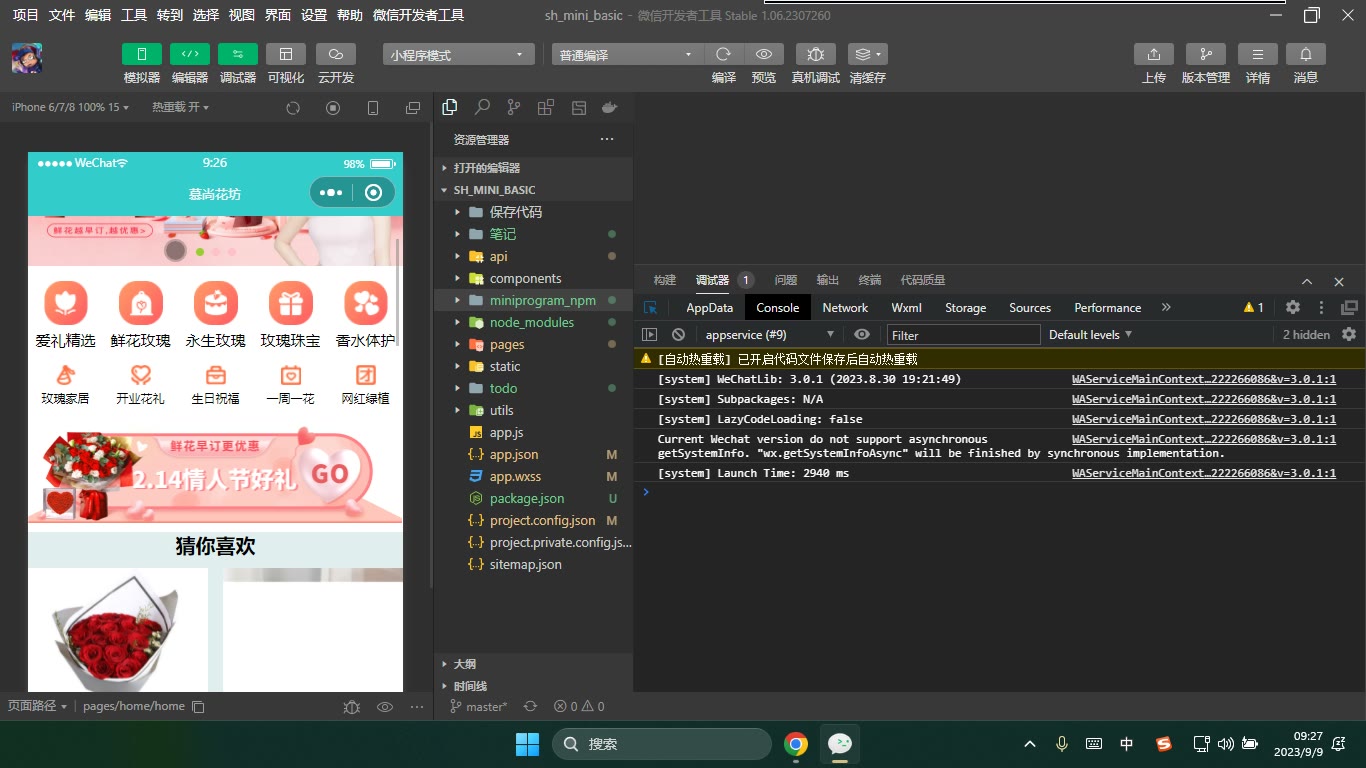Screen dimensions: 1366x768
Task: Collapse the SH_MINI_BASIC project root
Action: pos(534,190)
